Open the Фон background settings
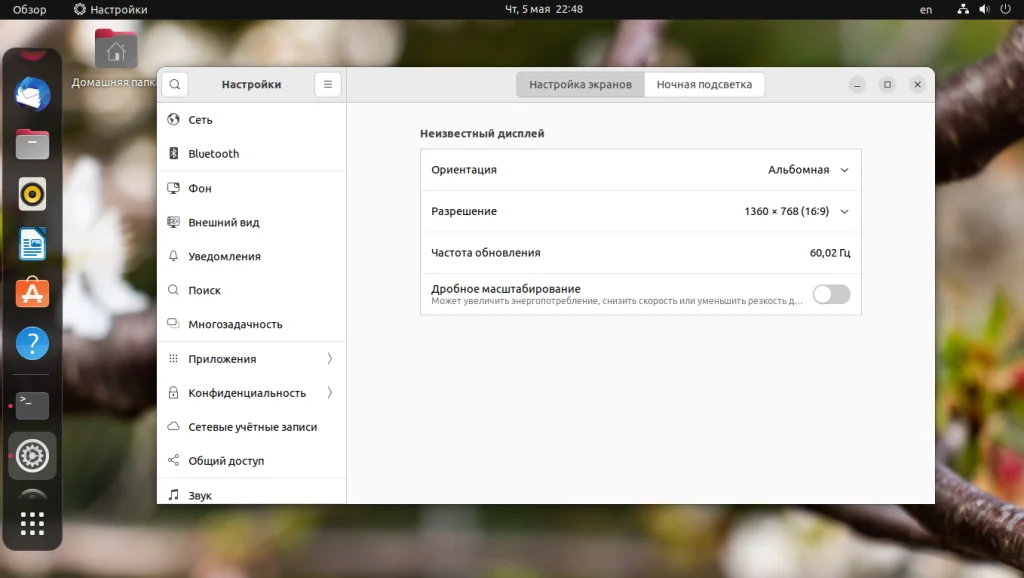 pos(200,187)
